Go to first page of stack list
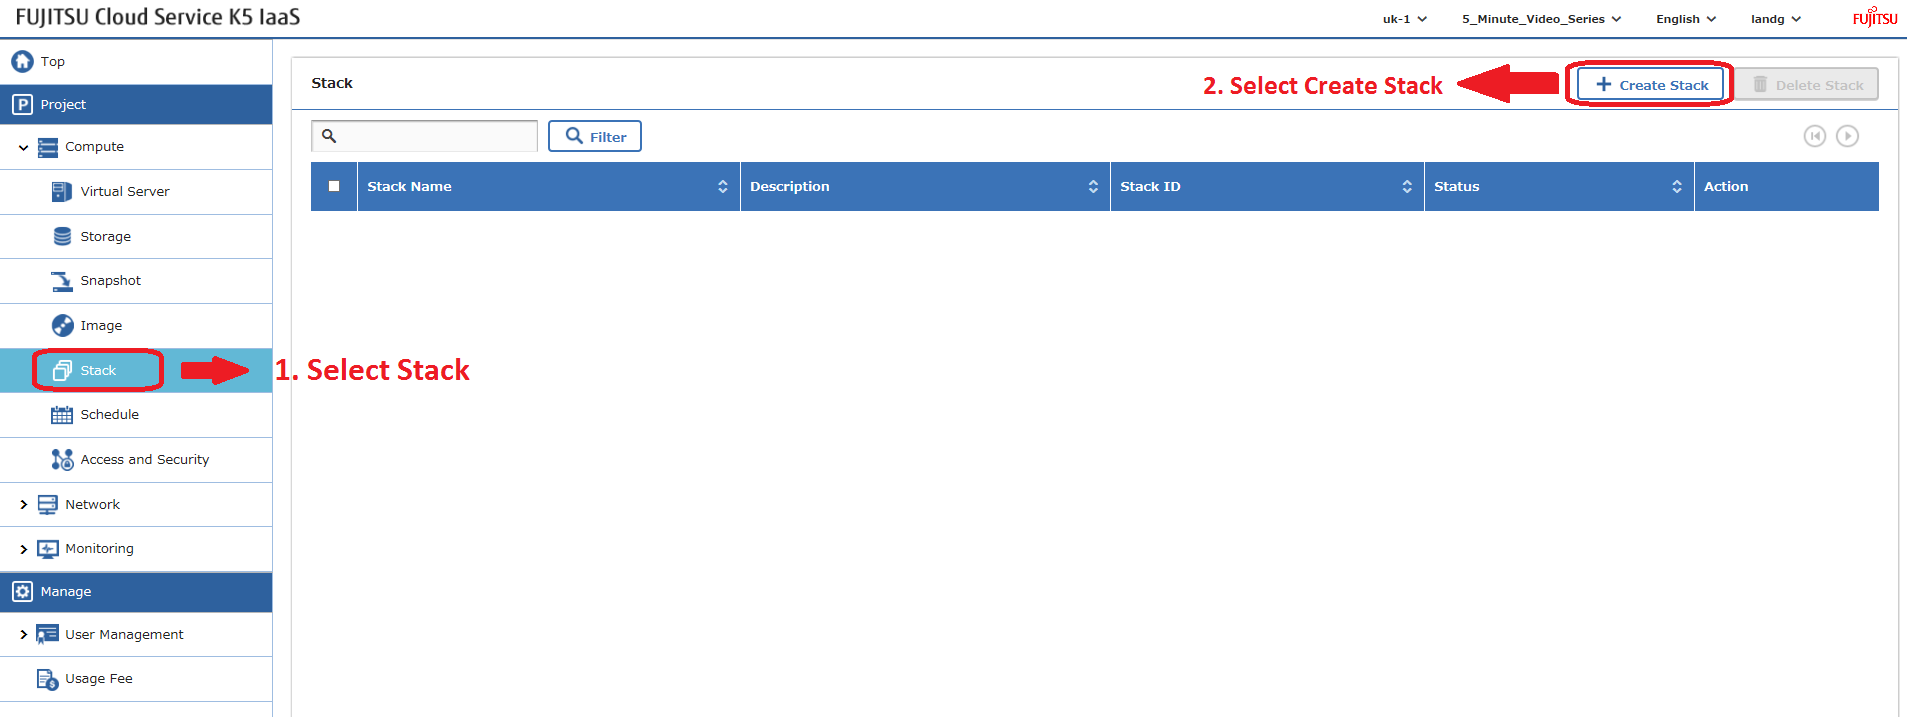Image resolution: width=1907 pixels, height=717 pixels. pos(1815,136)
